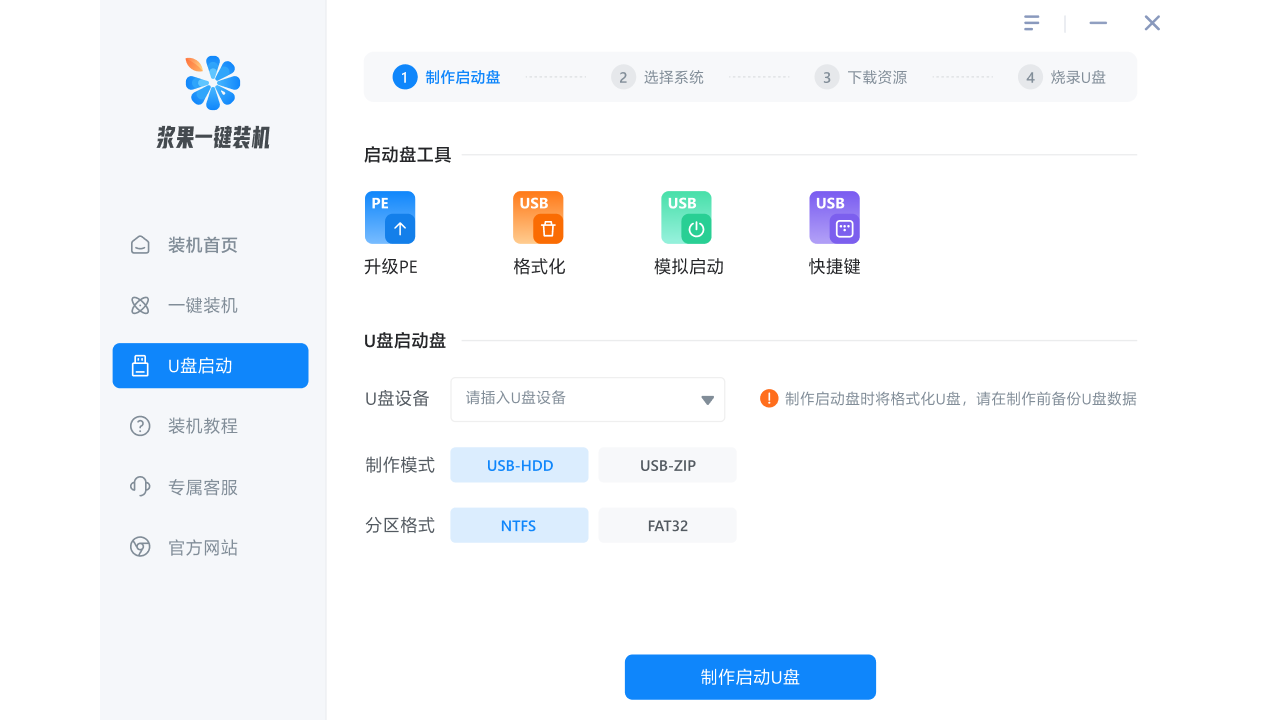Select USB-ZIP production mode

click(x=667, y=464)
